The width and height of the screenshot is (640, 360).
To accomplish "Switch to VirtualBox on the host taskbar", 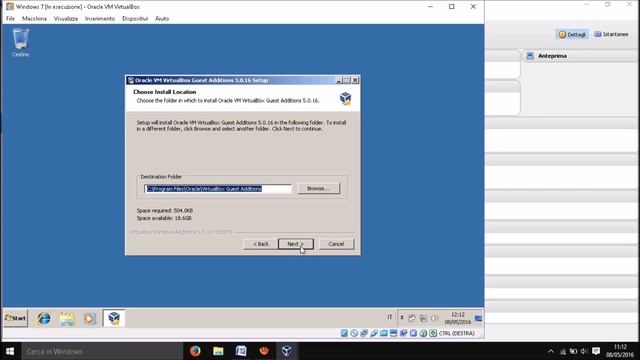I will click(287, 351).
